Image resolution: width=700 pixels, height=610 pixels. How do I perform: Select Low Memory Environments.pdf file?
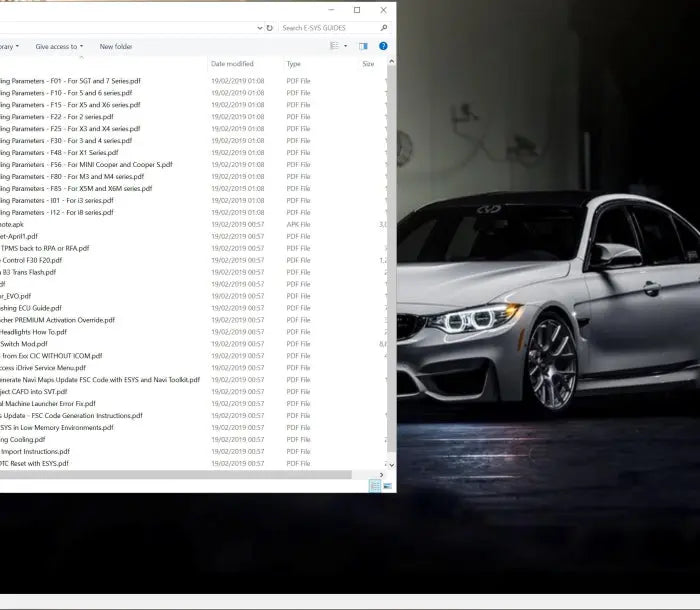[57, 428]
